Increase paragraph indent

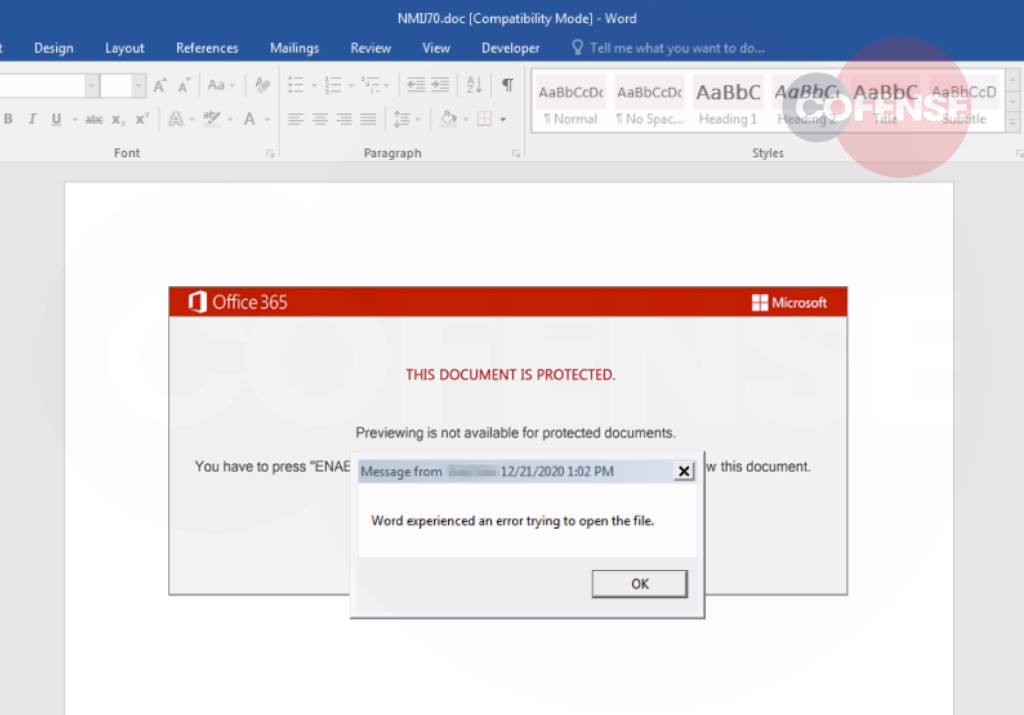tap(440, 85)
